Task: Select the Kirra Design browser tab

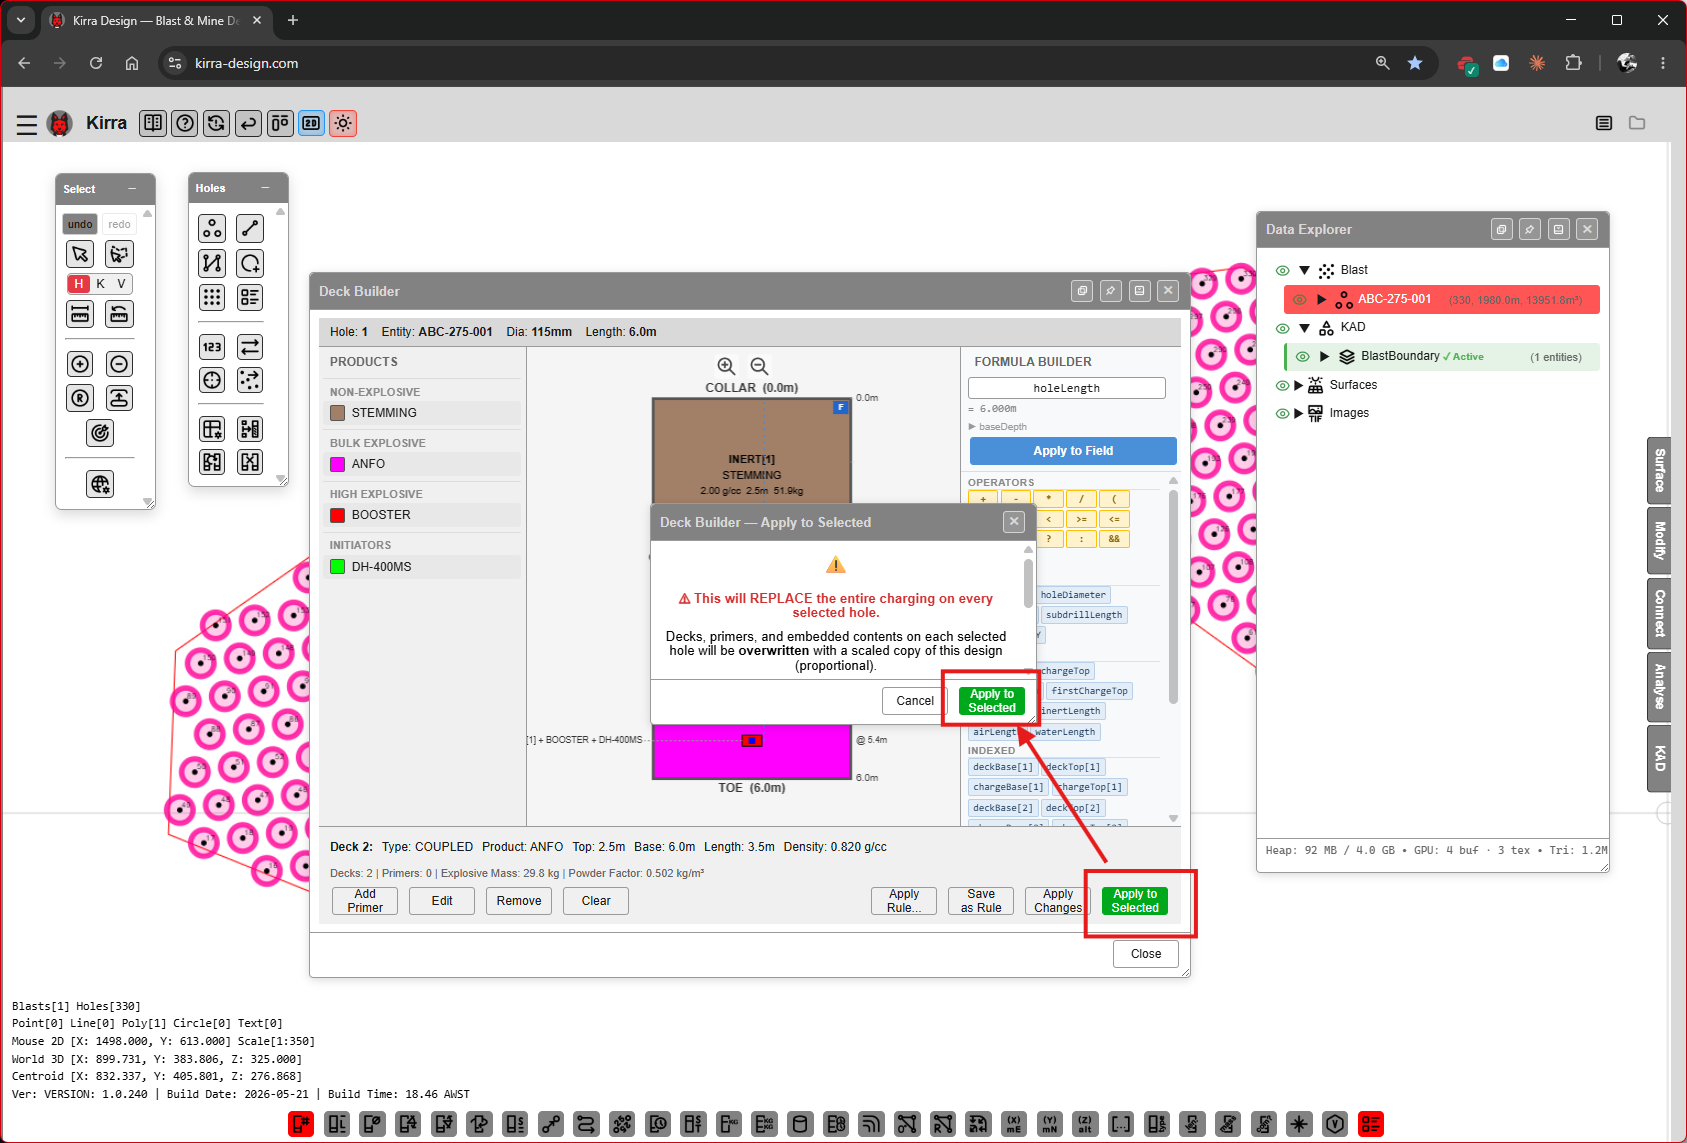Action: point(156,20)
